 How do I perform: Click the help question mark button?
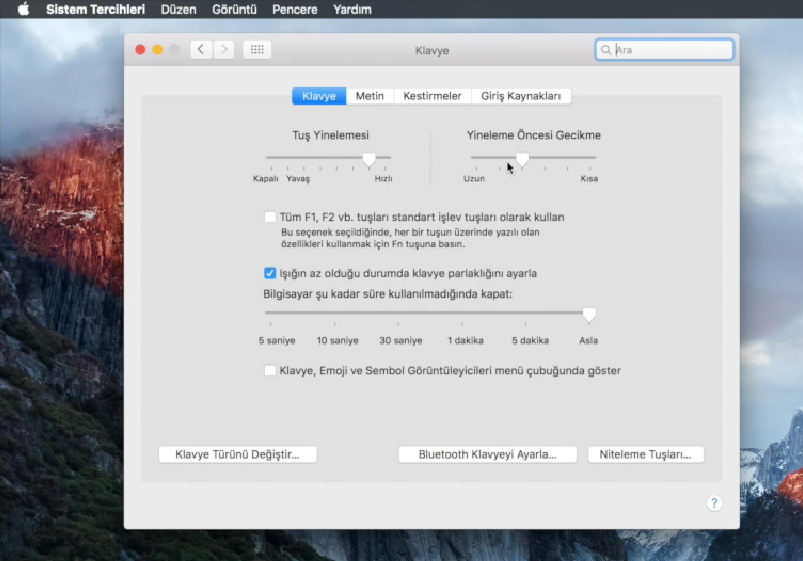(x=714, y=503)
